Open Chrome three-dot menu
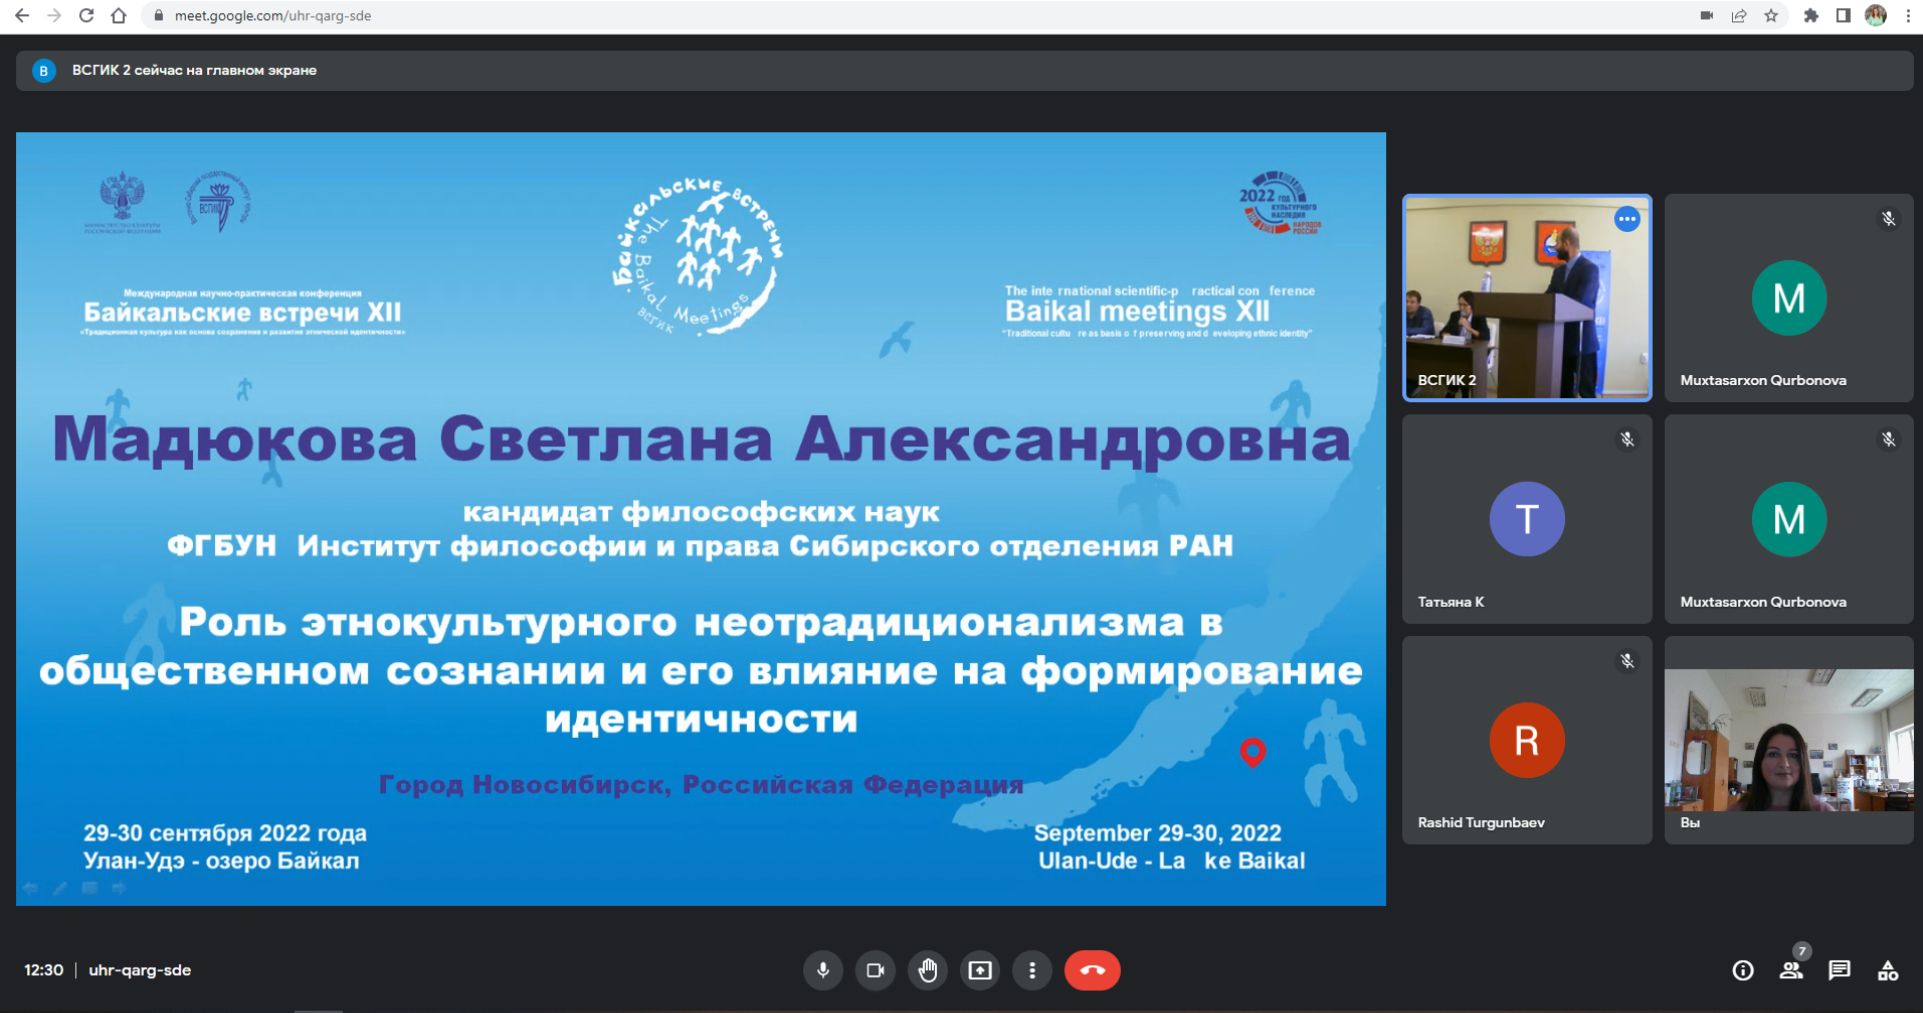1923x1013 pixels. click(1907, 16)
